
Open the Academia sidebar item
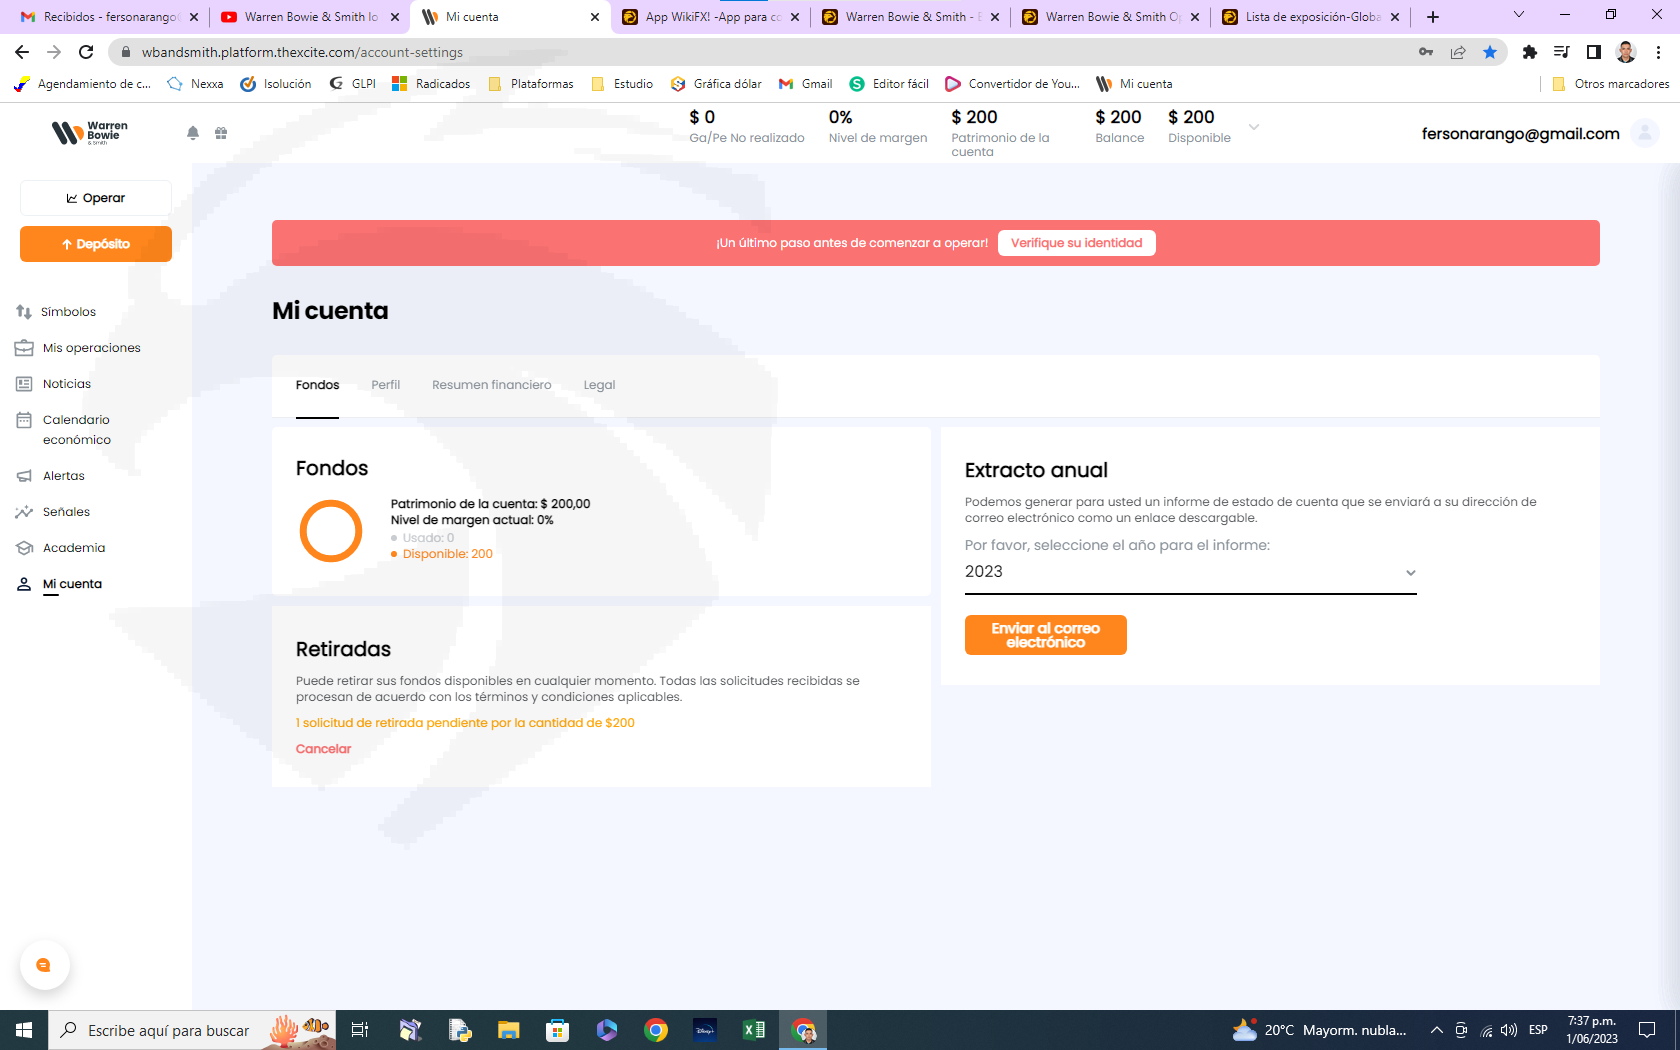click(74, 548)
